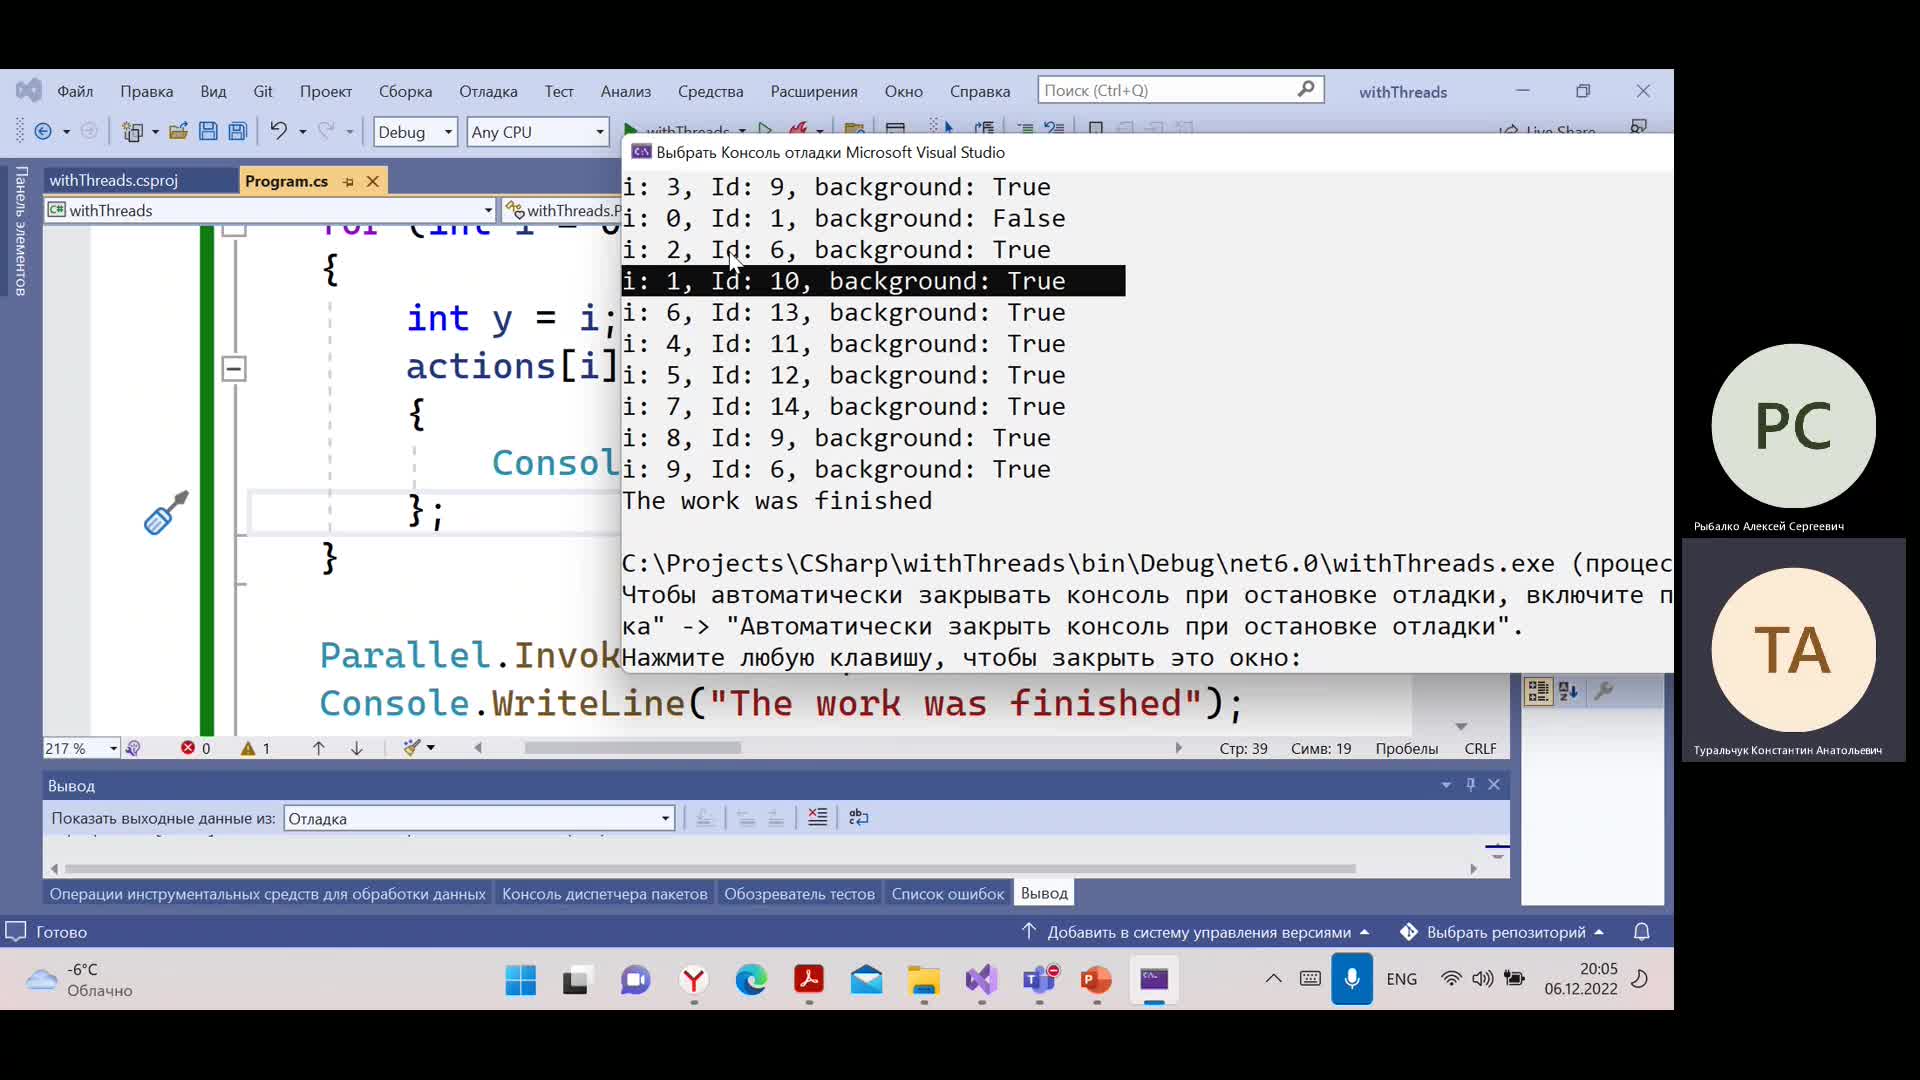Viewport: 1920px width, 1080px height.
Task: Open Microsoft Teams from the taskbar
Action: pos(1039,980)
